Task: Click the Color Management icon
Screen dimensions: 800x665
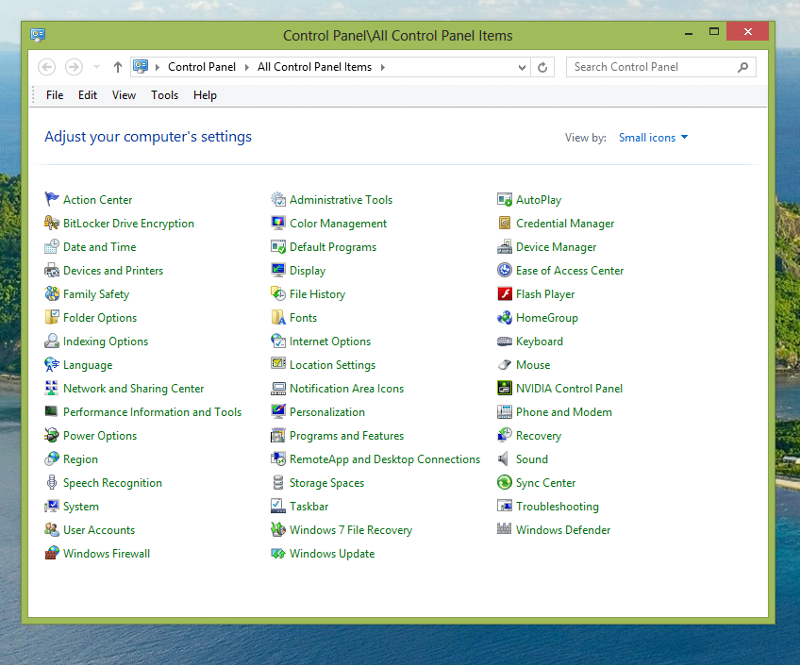Action: coord(278,223)
